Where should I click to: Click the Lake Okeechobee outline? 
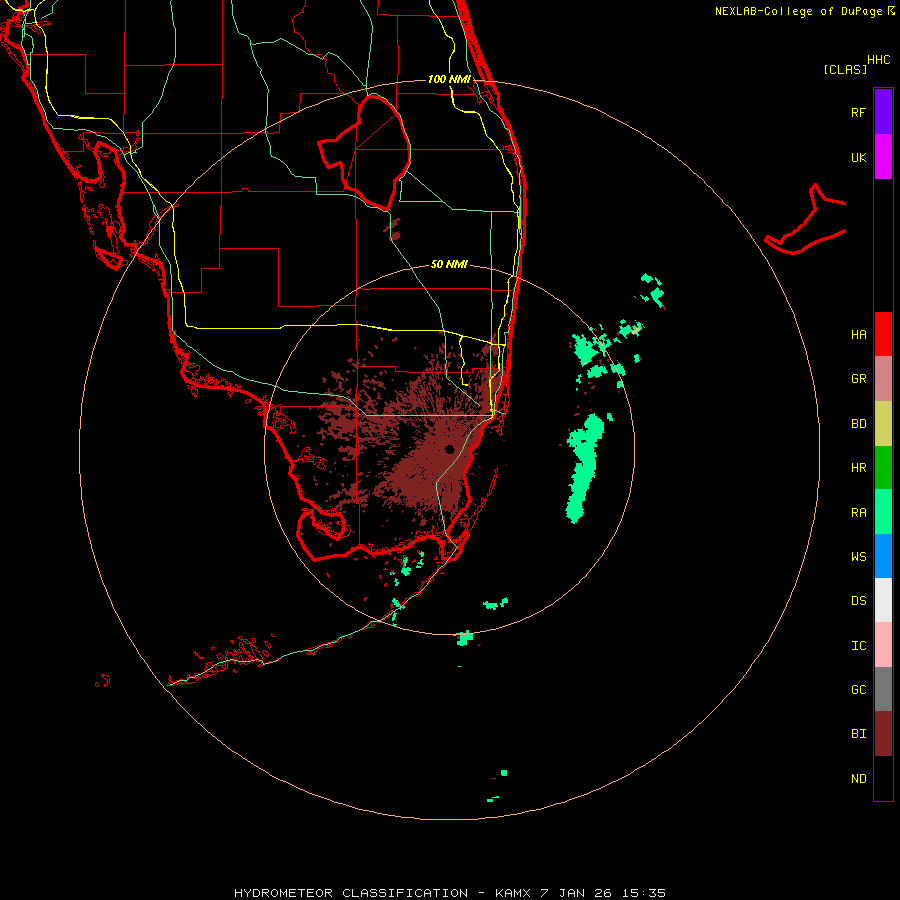365,153
